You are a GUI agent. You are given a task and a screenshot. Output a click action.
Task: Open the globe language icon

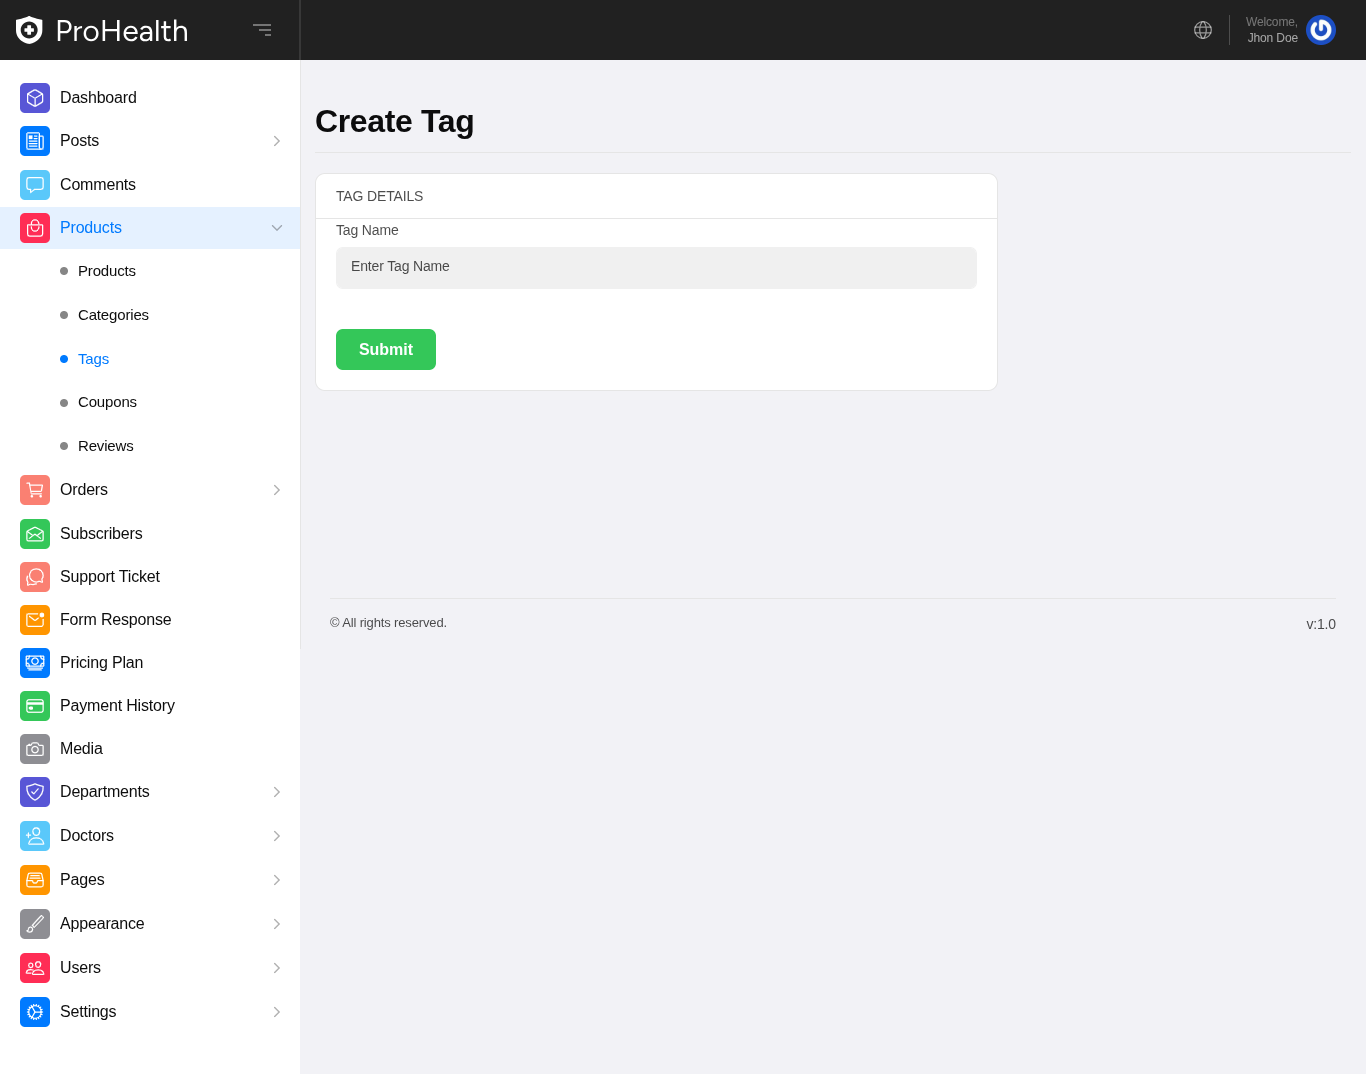[x=1203, y=30]
